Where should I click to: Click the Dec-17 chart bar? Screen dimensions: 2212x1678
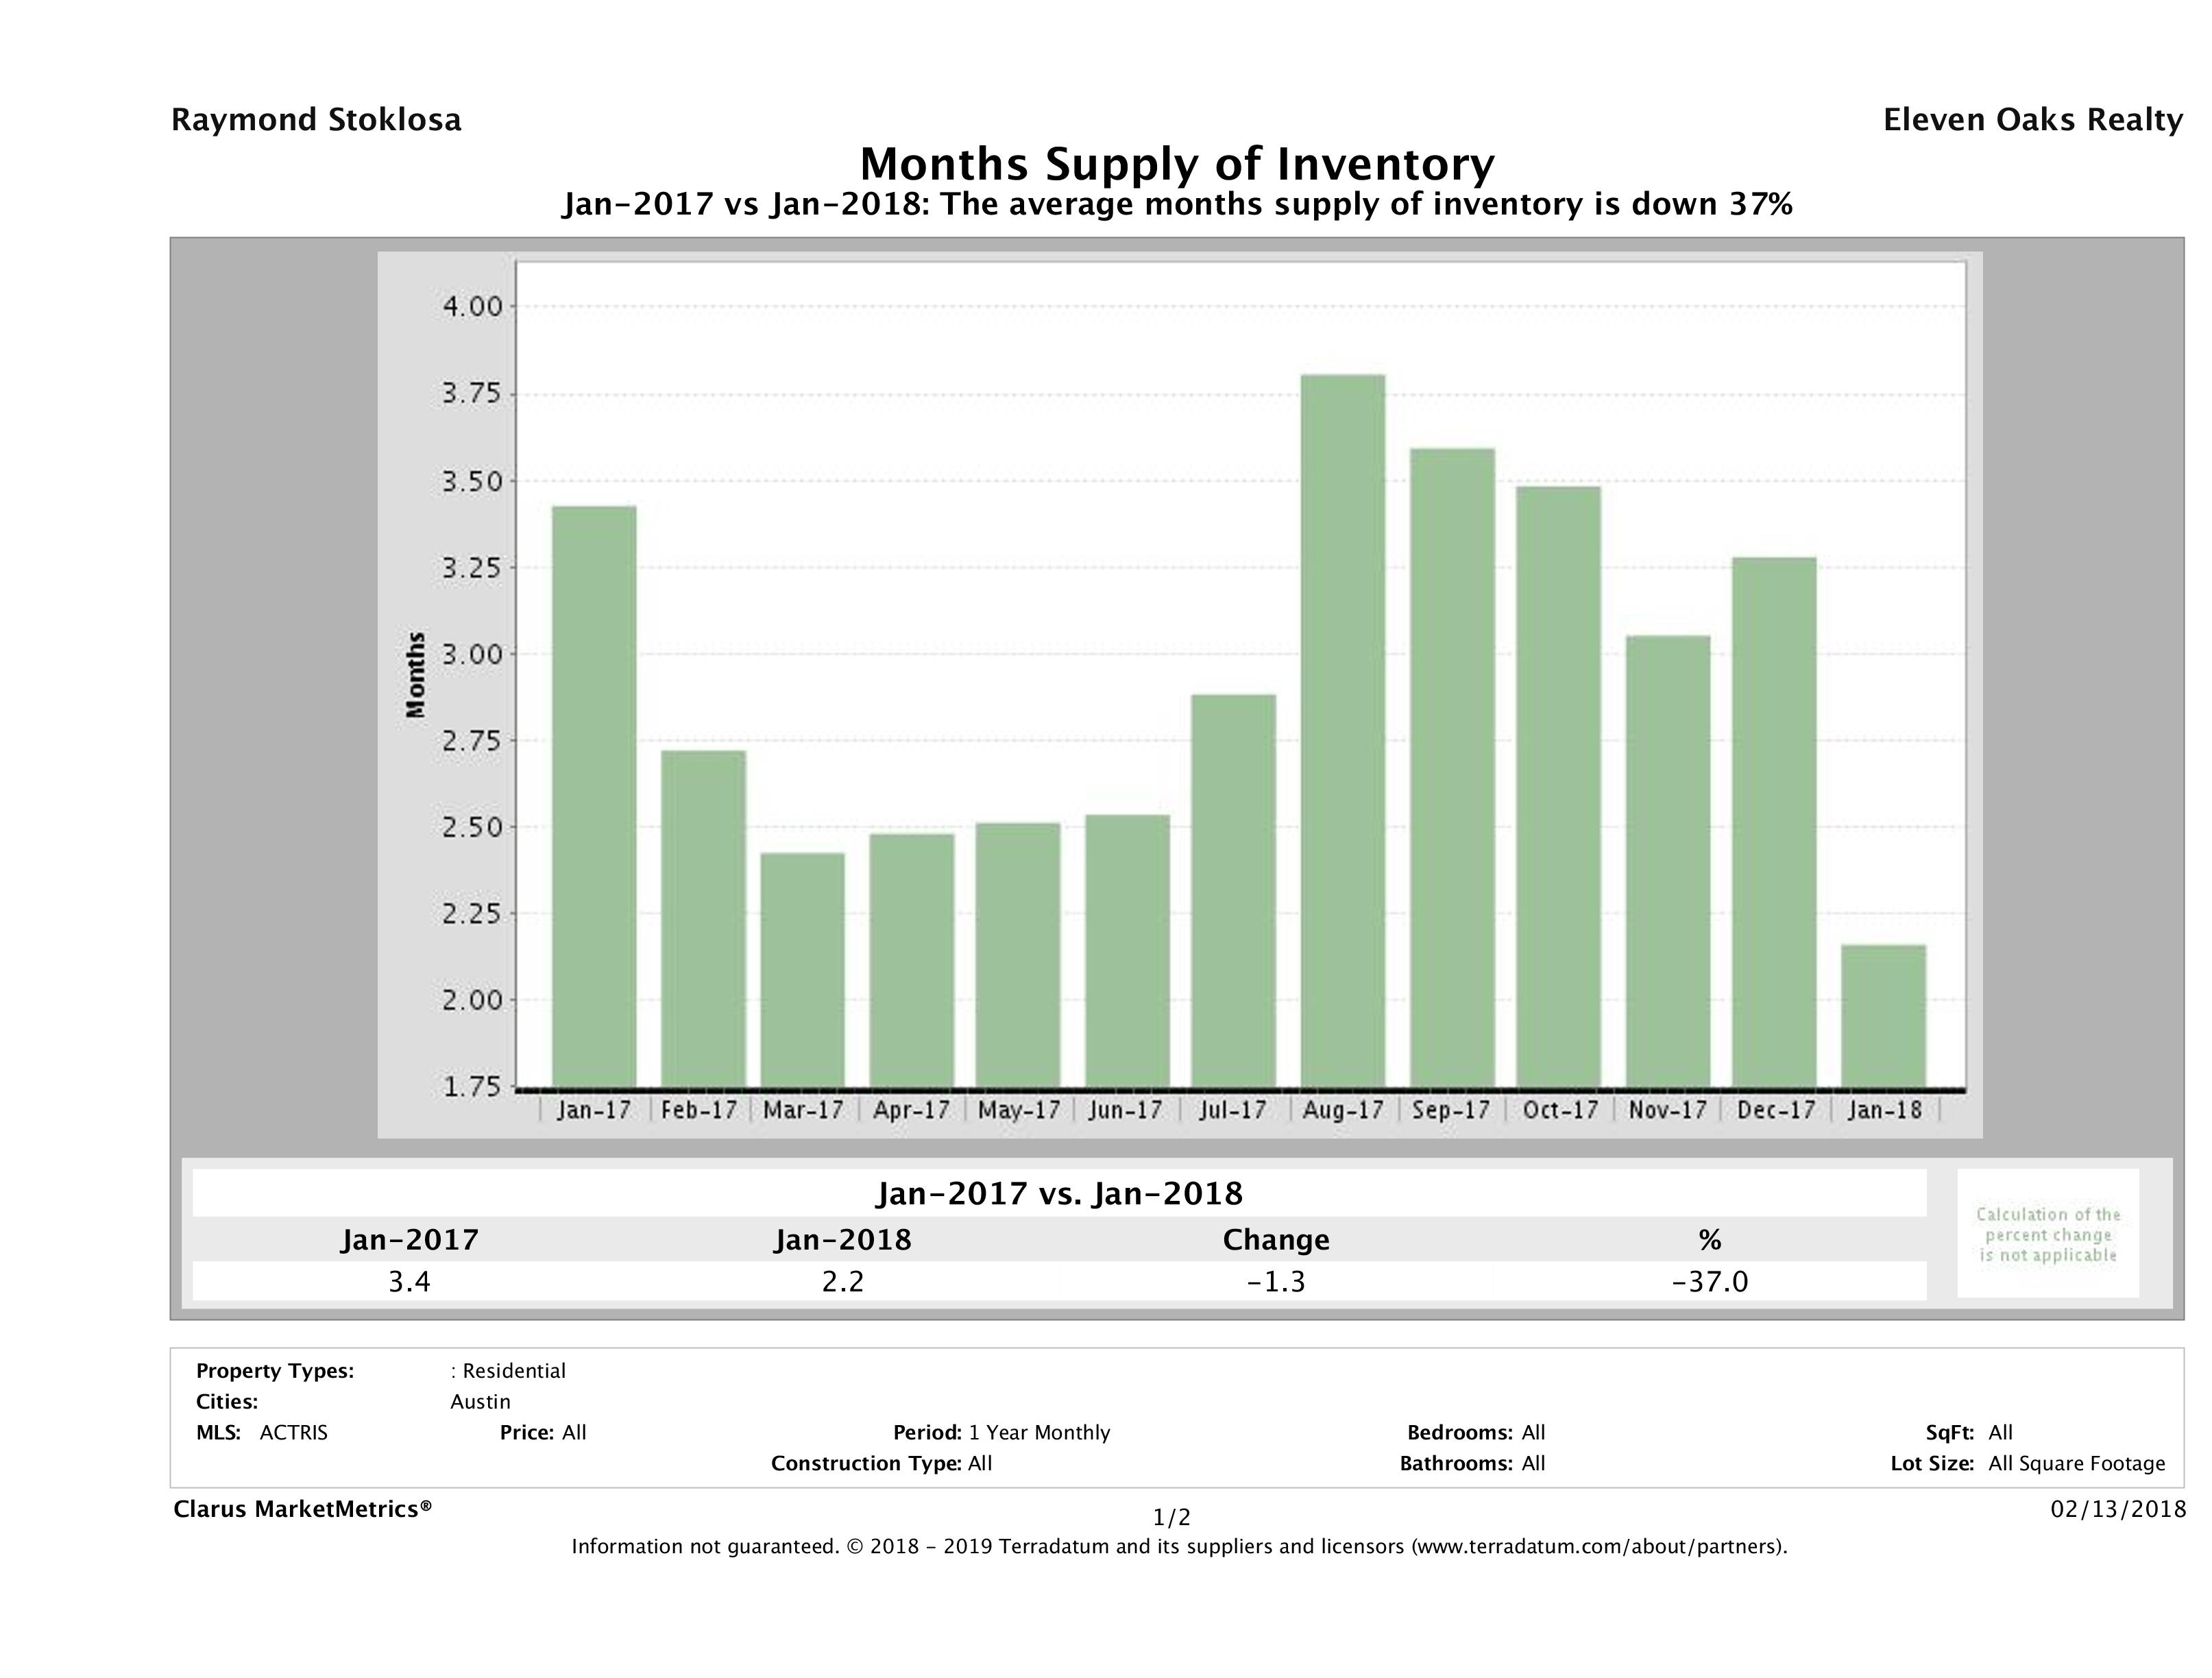[x=1774, y=821]
